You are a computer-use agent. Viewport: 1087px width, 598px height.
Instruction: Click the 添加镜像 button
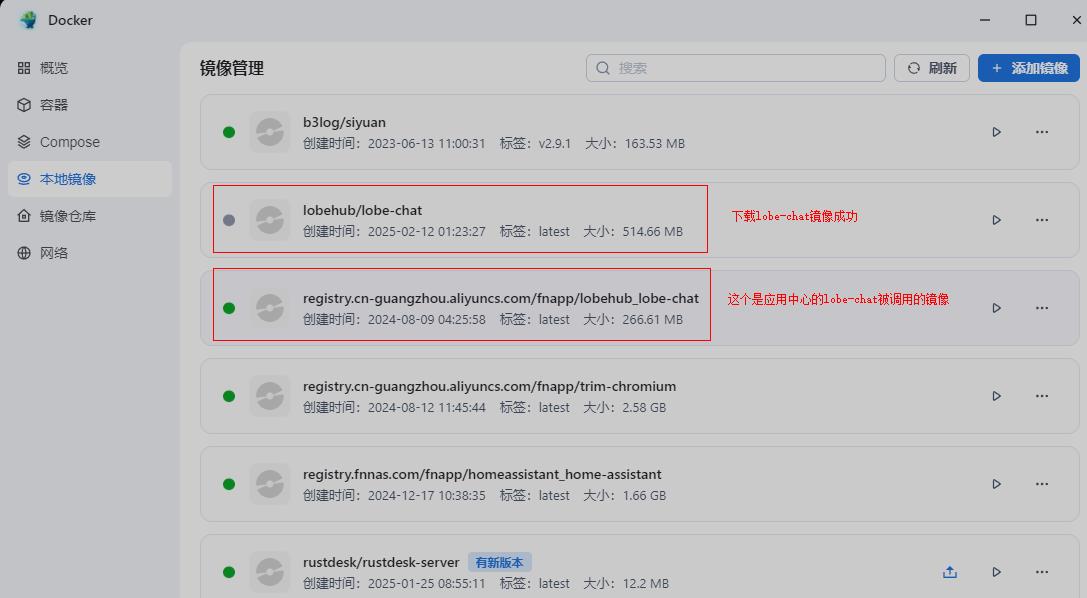click(x=1029, y=68)
